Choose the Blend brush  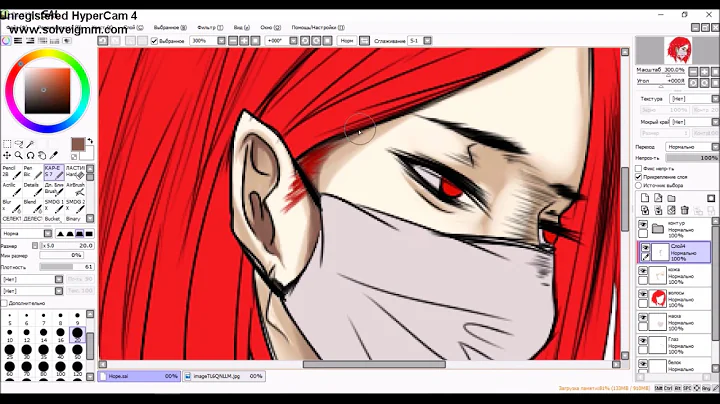[33, 206]
